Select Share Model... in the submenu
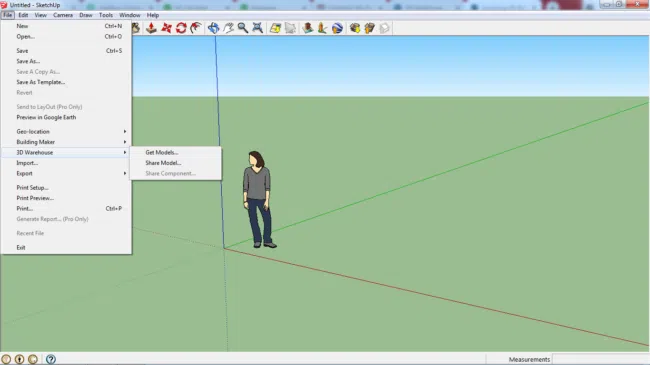Image resolution: width=650 pixels, height=365 pixels. [176, 163]
